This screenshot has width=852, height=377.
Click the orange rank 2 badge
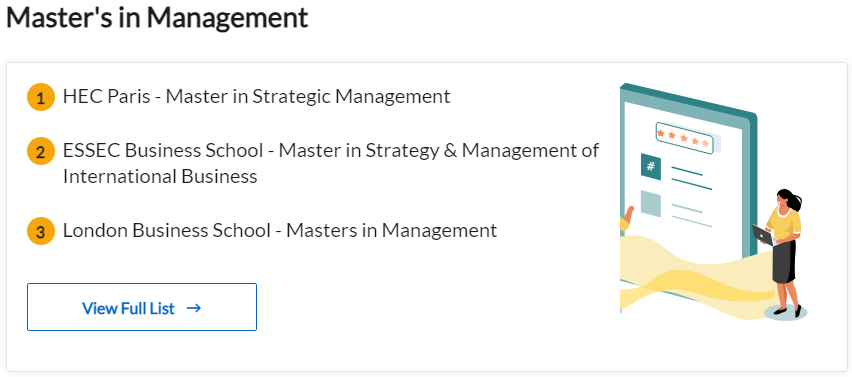coord(41,152)
